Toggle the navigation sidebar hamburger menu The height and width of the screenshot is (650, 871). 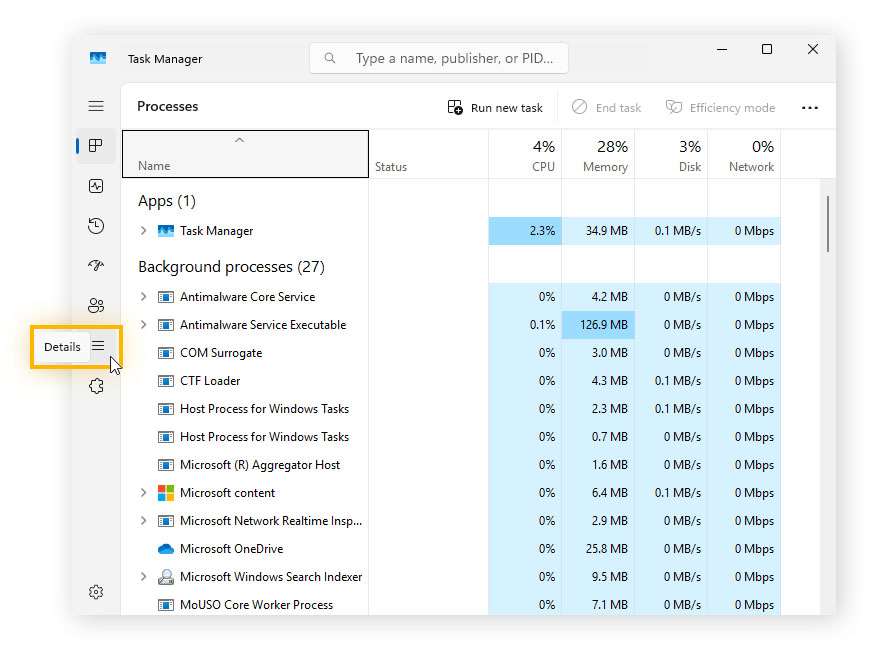pyautogui.click(x=96, y=105)
